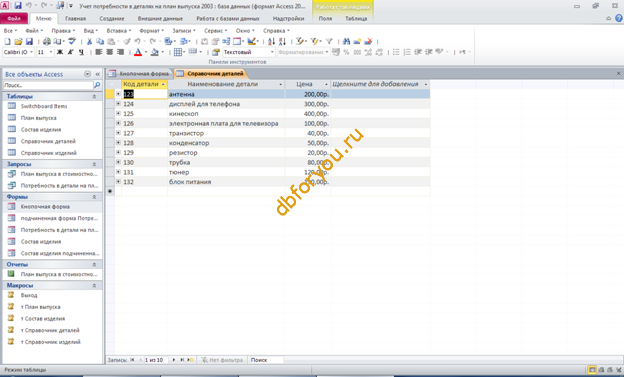
Task: Run the spelling check icon
Action: click(x=72, y=41)
